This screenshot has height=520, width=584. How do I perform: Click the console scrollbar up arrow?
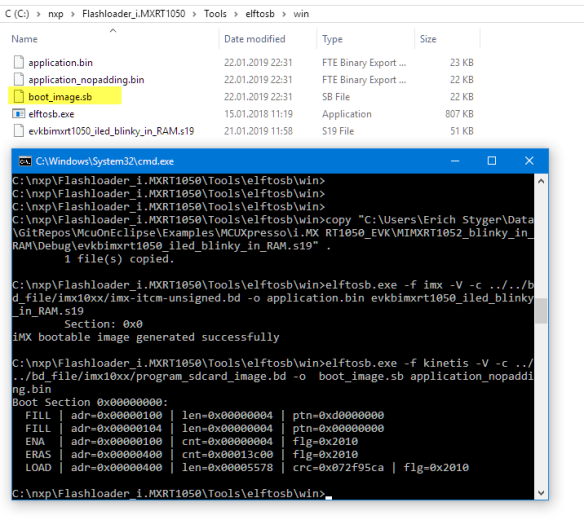point(541,181)
